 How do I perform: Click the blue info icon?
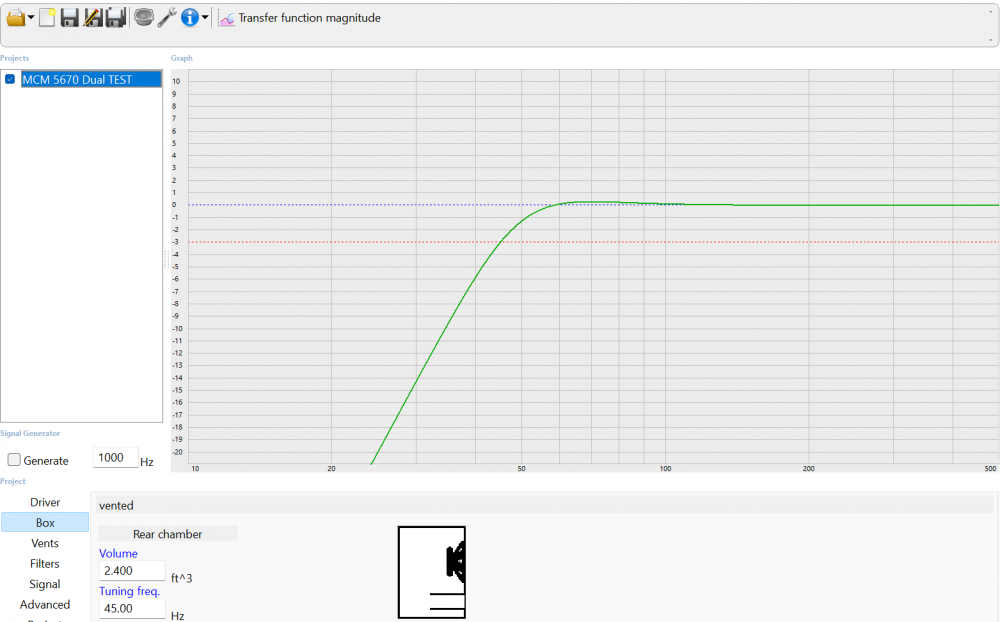189,17
